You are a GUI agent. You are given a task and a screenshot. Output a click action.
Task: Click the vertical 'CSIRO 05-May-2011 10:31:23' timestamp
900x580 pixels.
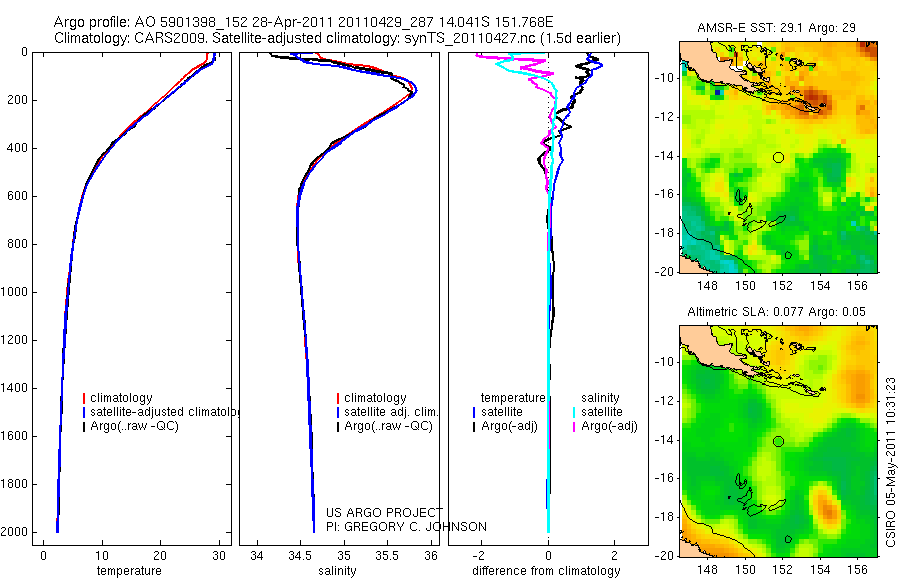[x=890, y=462]
